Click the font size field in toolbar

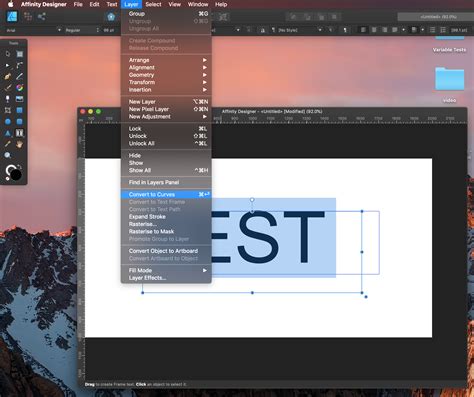(x=109, y=30)
